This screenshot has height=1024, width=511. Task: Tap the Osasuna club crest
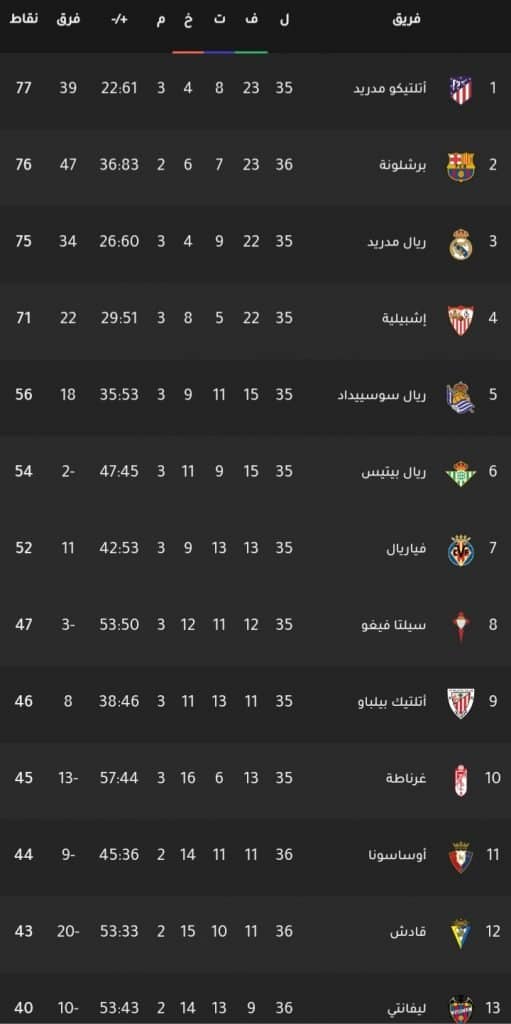(x=461, y=856)
